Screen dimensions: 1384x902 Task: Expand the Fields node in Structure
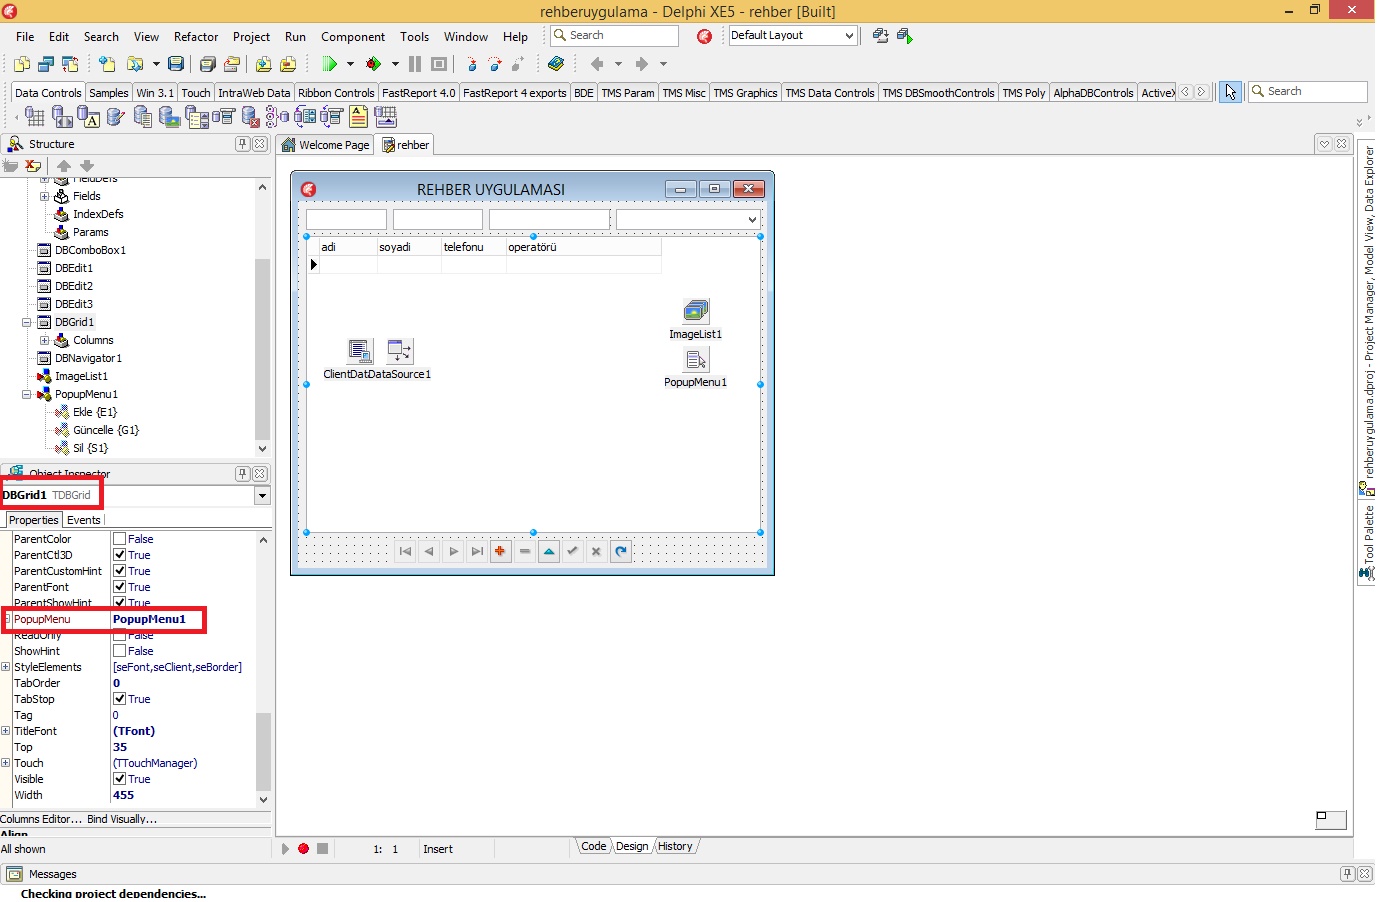pos(45,196)
